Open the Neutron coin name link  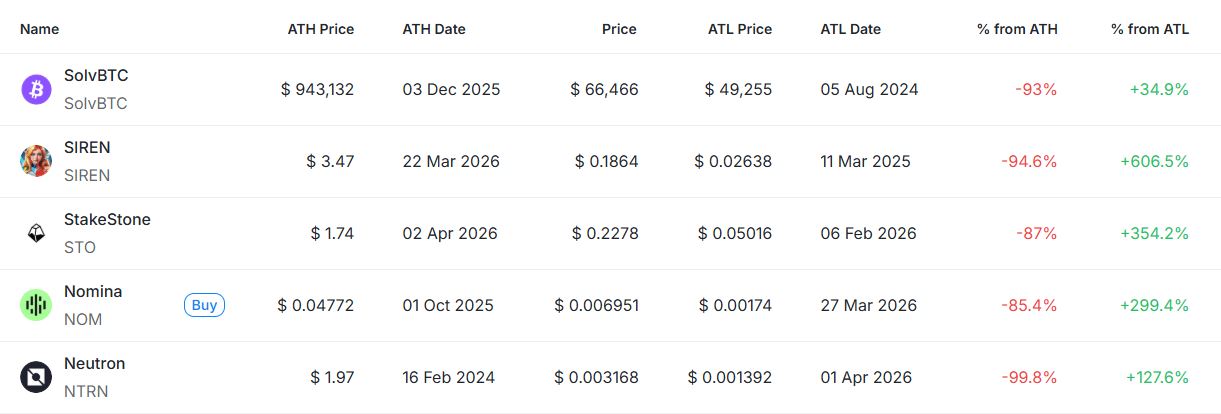pos(94,363)
